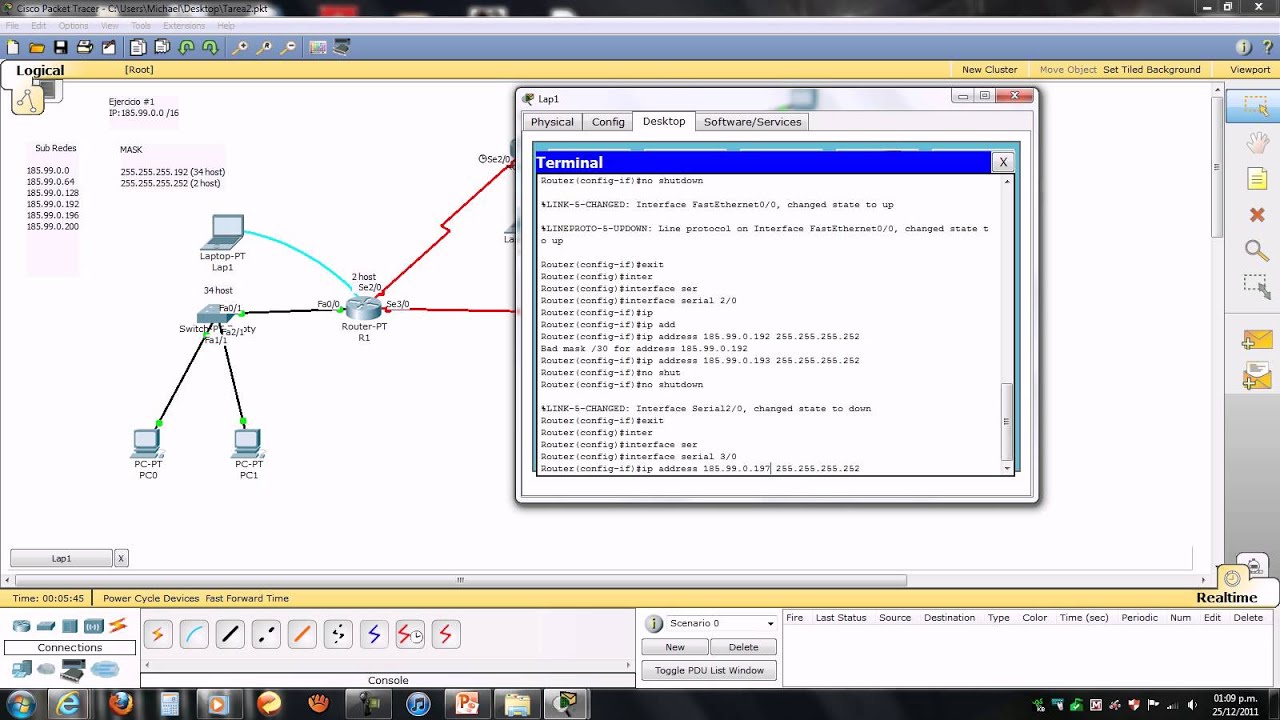Choose the Place Note tool
The height and width of the screenshot is (720, 1280).
1256,179
